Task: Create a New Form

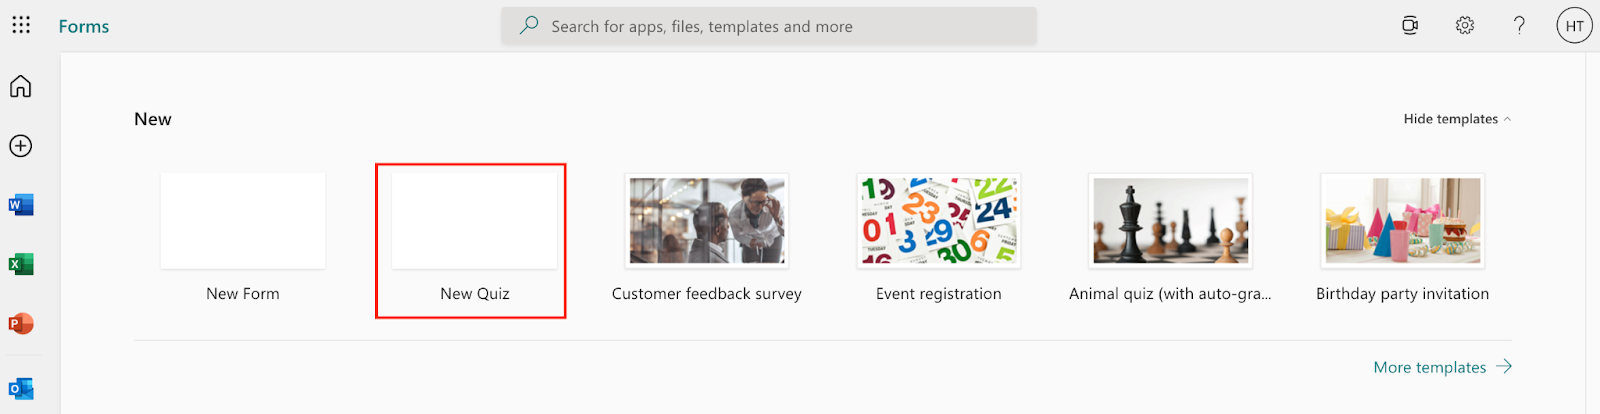Action: tap(243, 222)
